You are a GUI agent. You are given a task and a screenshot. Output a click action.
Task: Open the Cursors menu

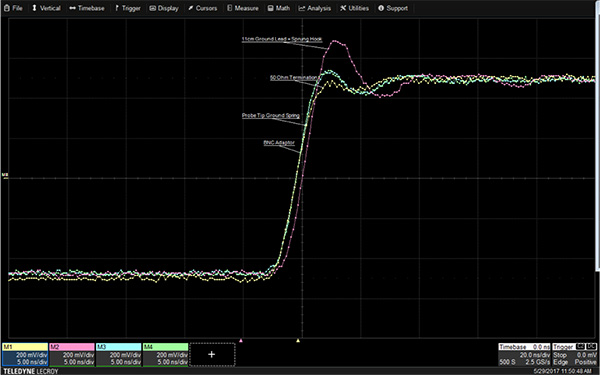202,8
